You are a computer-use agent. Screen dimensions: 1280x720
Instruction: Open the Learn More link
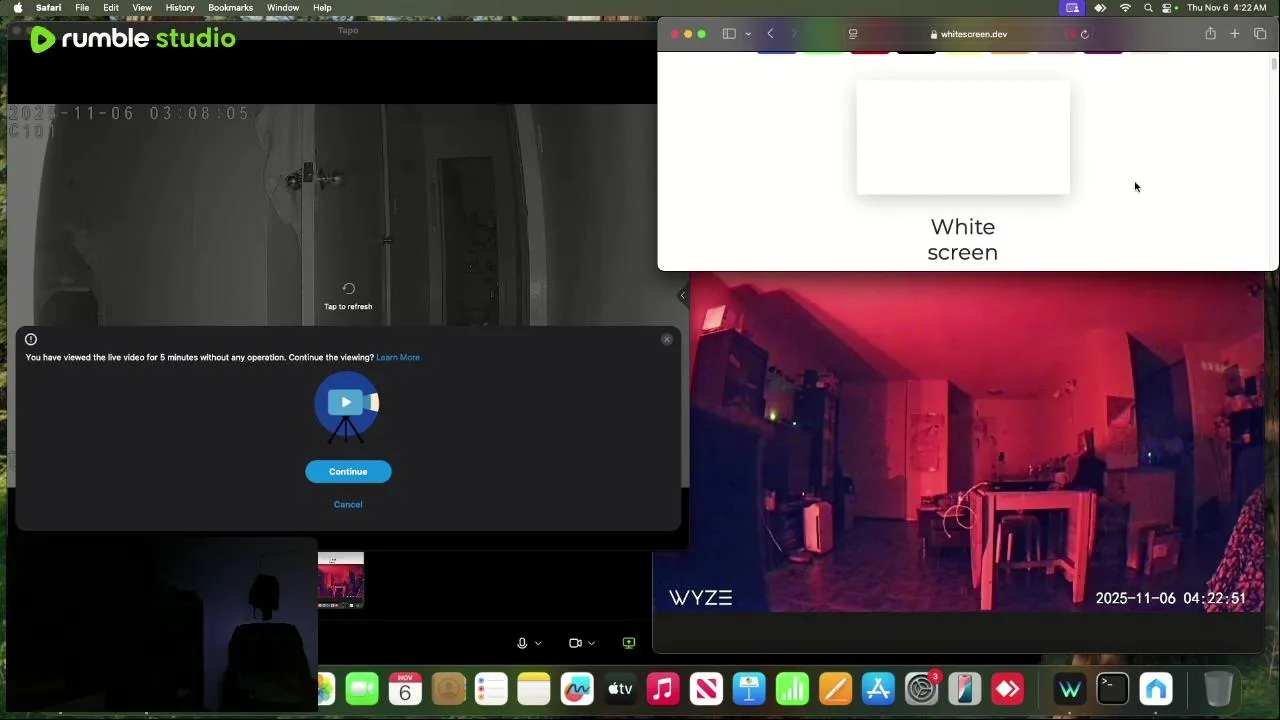(x=398, y=357)
